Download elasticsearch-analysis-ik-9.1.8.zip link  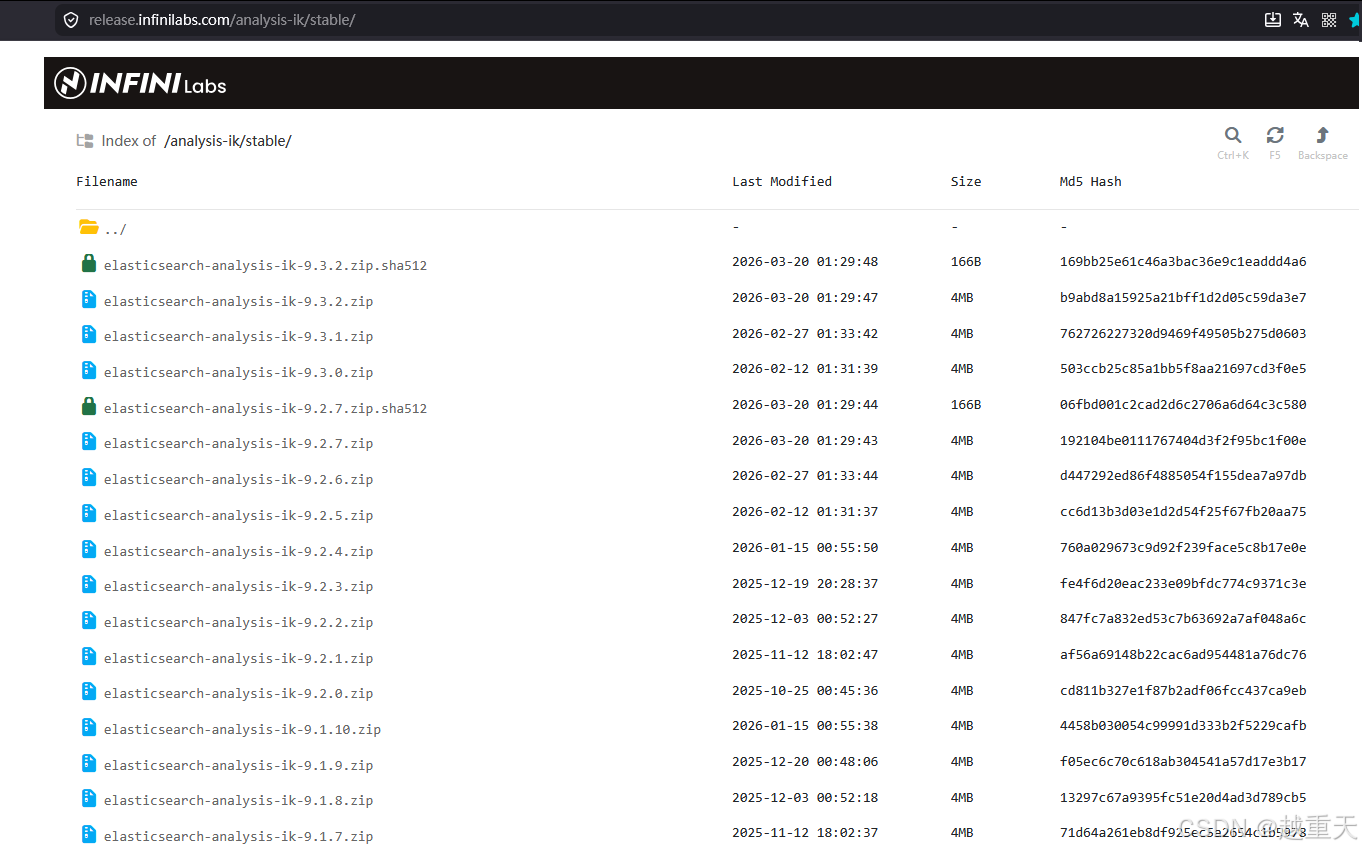(x=238, y=800)
